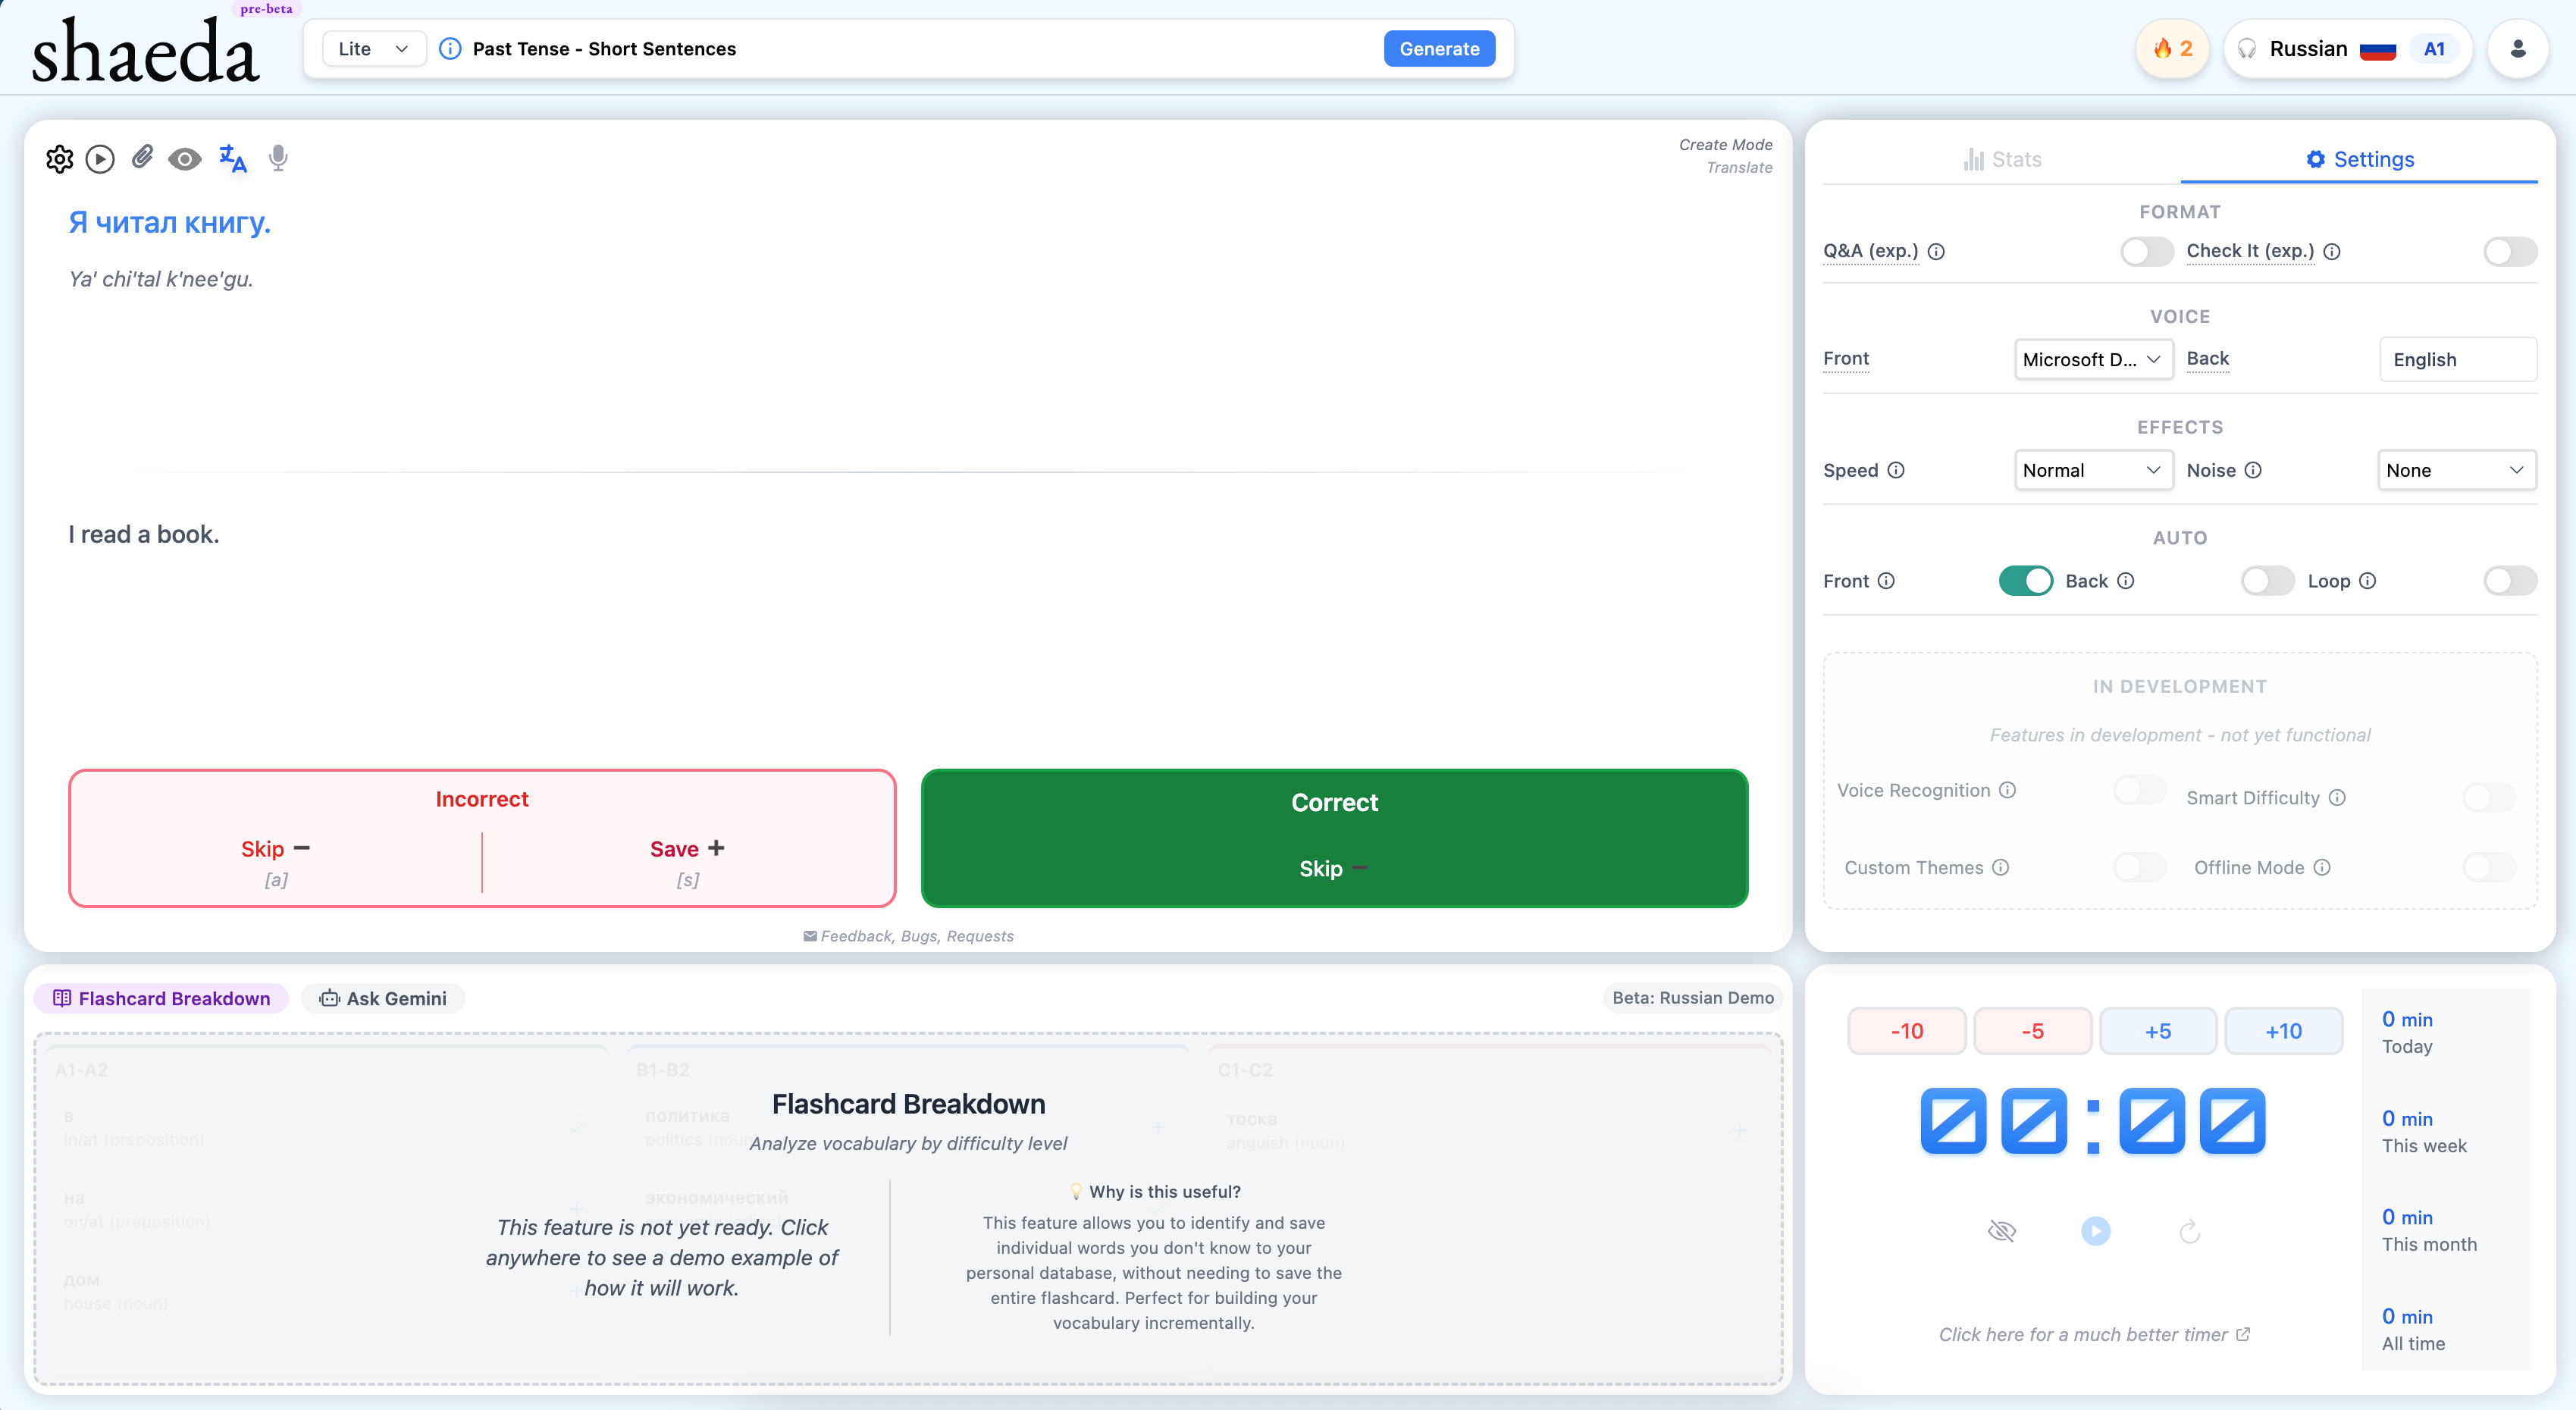Open the user profile icon
Screen dimensions: 2576x1410
pos(2518,48)
